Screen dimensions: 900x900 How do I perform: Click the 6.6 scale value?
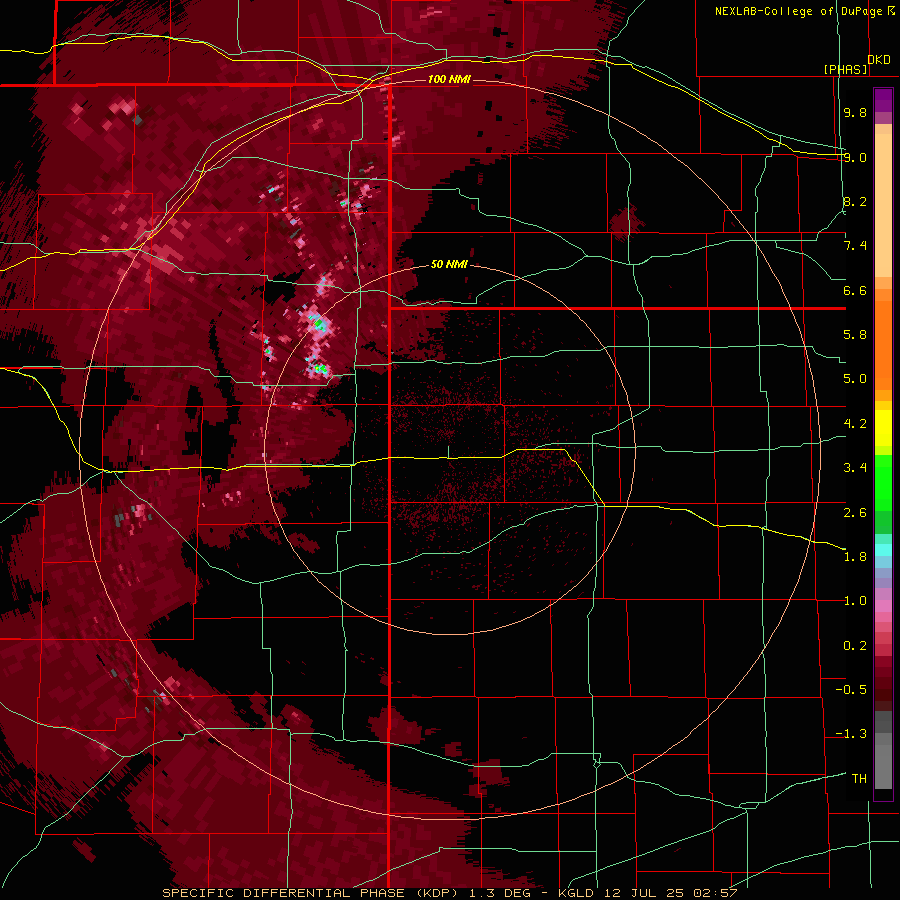(855, 290)
